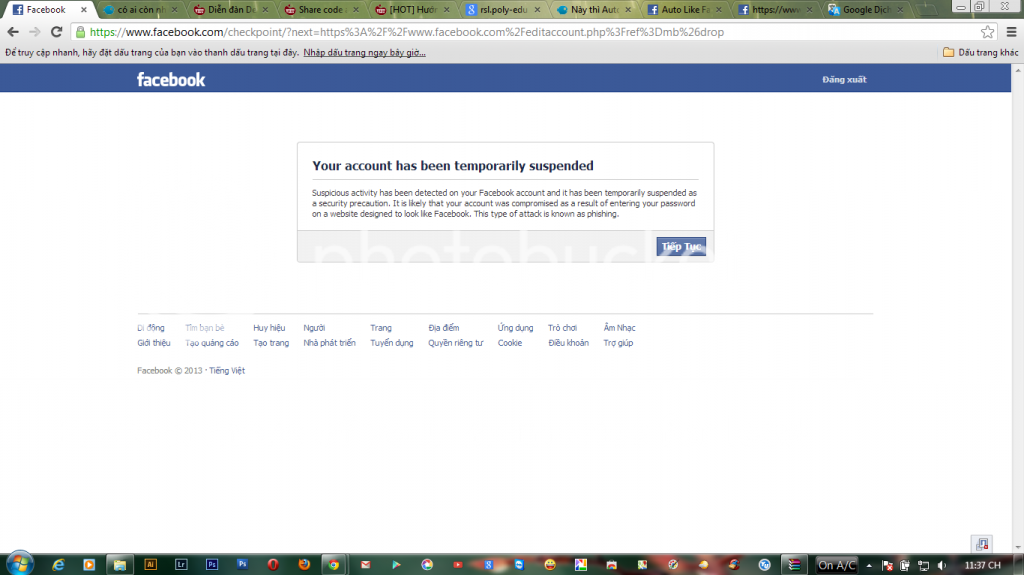Switch to the Google Dịch tab
1024x575 pixels.
[x=865, y=10]
